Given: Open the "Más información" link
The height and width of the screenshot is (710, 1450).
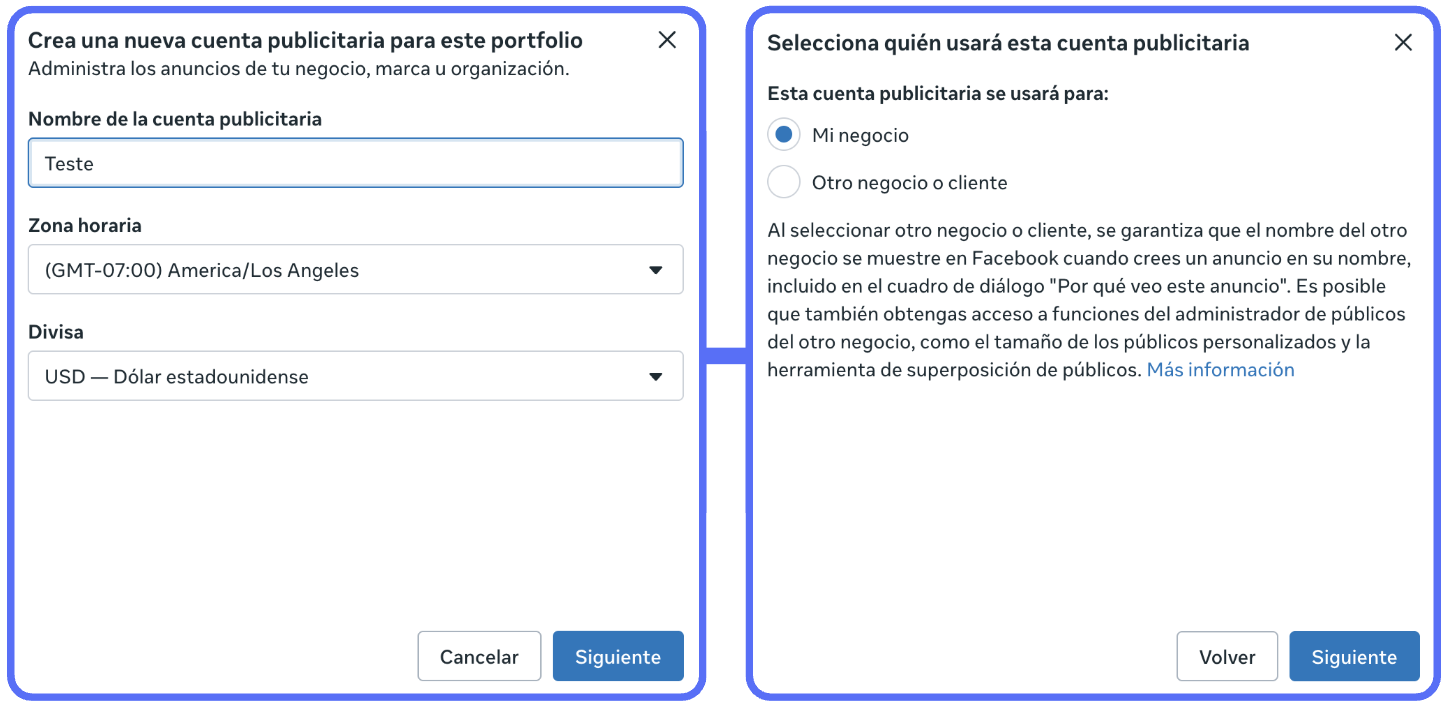Looking at the screenshot, I should pos(1220,370).
